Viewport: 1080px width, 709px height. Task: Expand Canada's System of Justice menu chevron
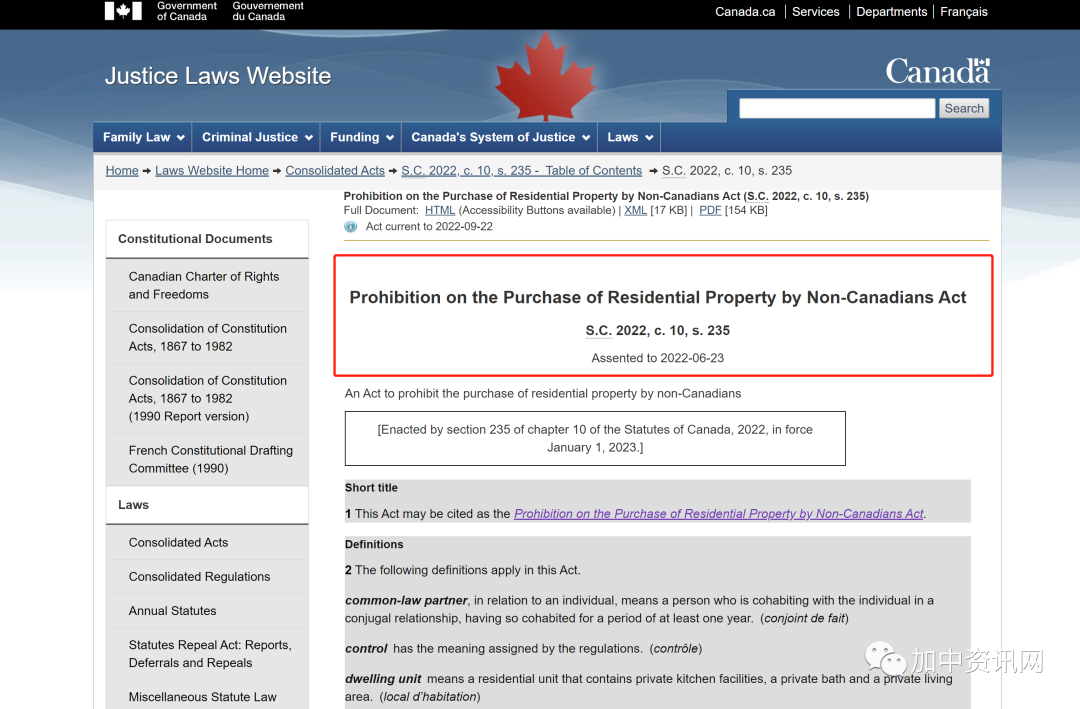pos(586,138)
